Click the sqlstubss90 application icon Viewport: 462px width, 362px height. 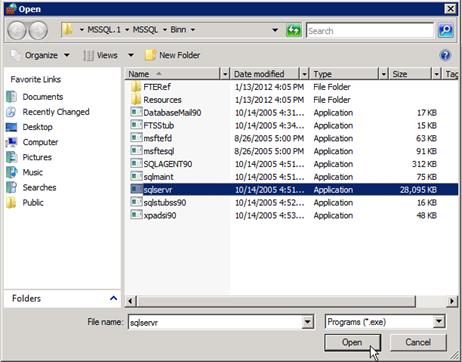tap(136, 202)
